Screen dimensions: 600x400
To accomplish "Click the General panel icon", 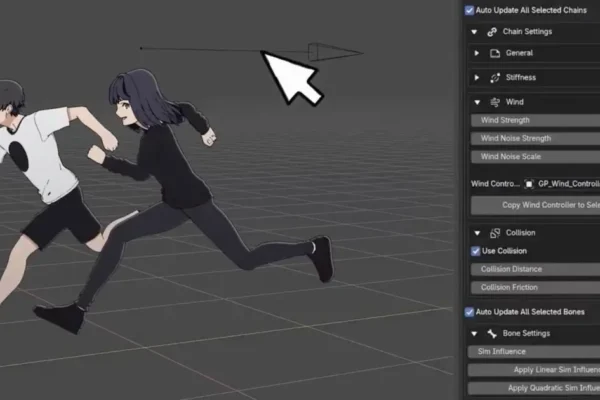I will [494, 52].
